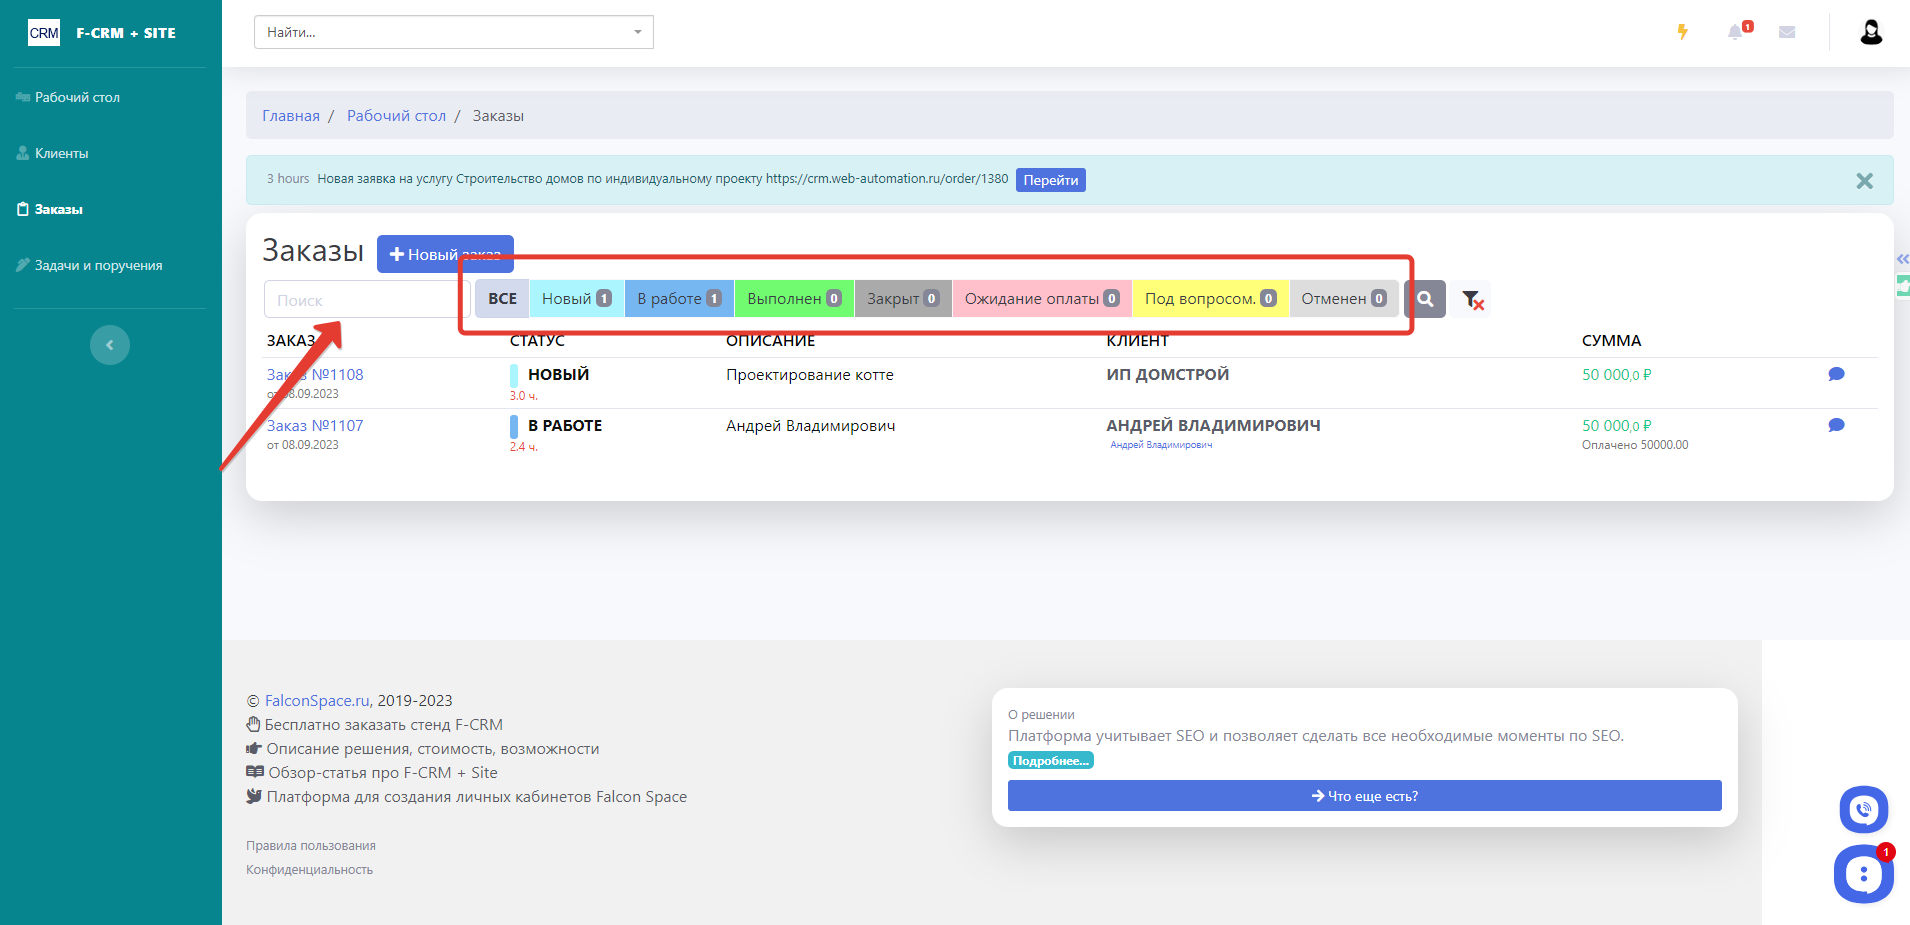Clear filters with the funnel icon
This screenshot has height=925, width=1910.
(1472, 299)
